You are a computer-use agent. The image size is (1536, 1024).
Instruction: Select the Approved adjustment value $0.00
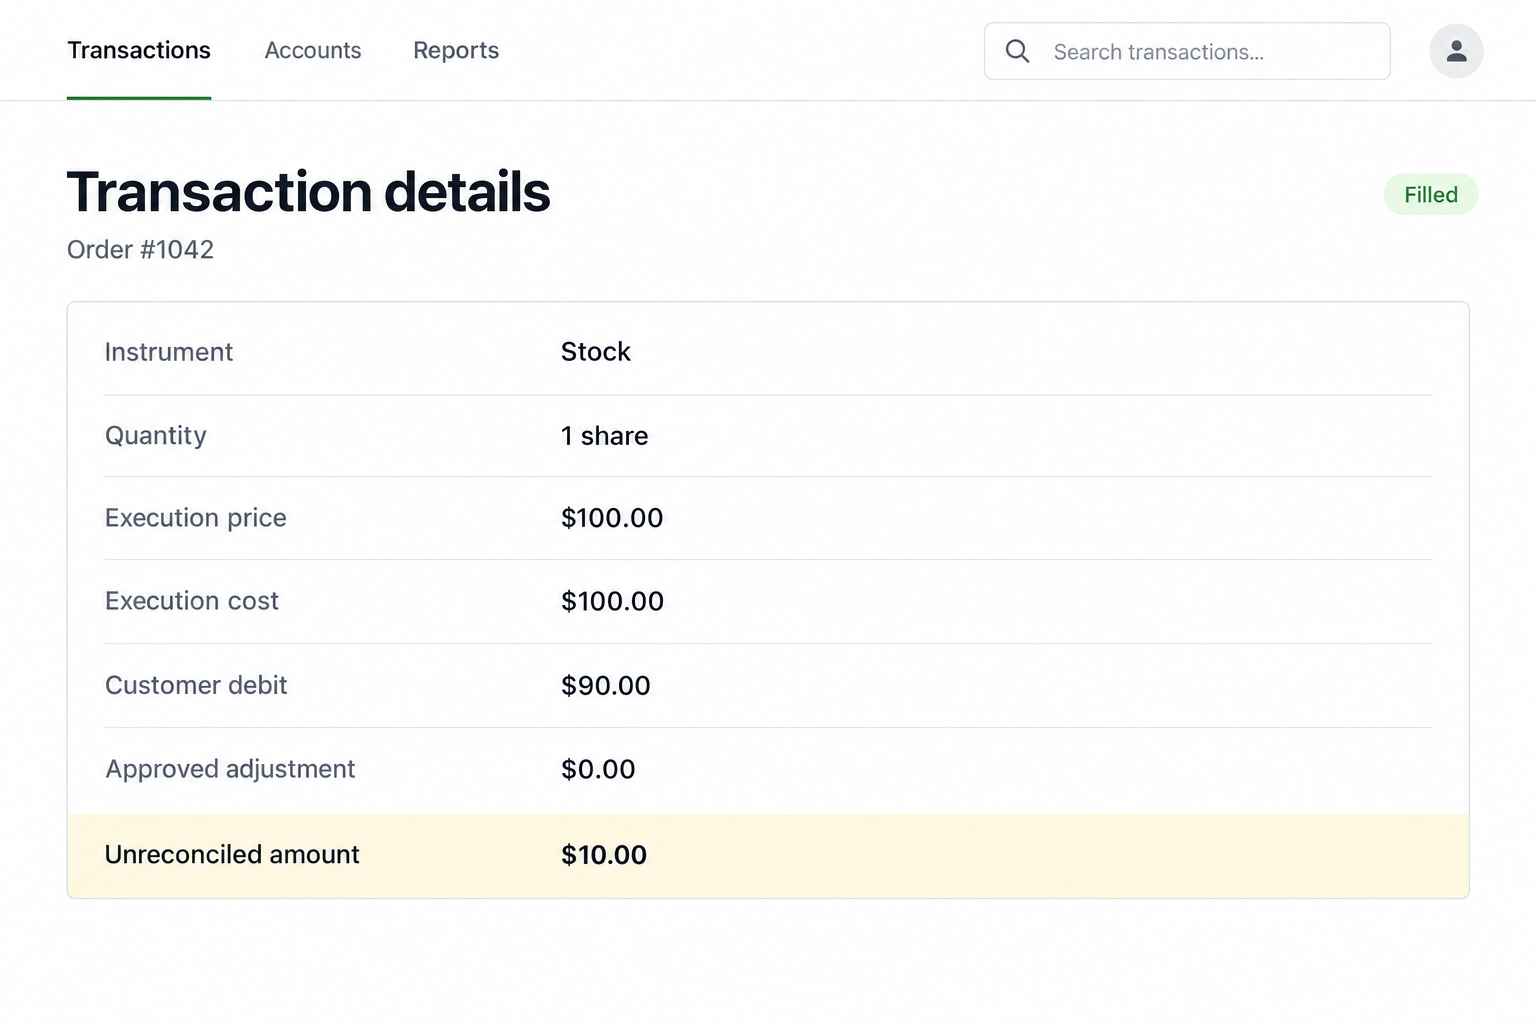pos(598,769)
